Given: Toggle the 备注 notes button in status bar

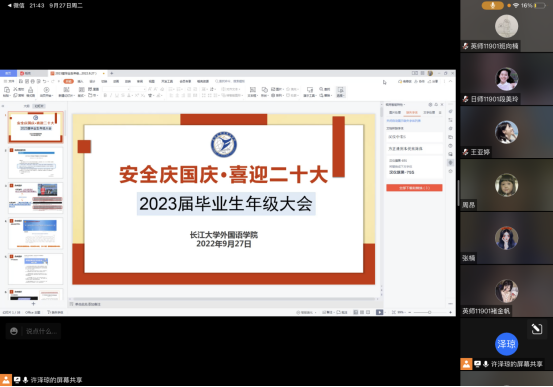Looking at the screenshot, I should pos(328,312).
